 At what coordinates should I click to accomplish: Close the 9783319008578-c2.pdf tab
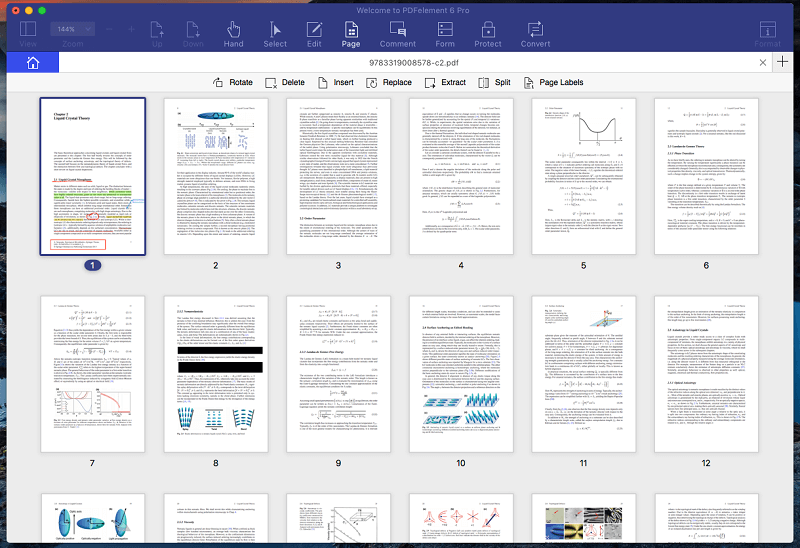coord(763,63)
